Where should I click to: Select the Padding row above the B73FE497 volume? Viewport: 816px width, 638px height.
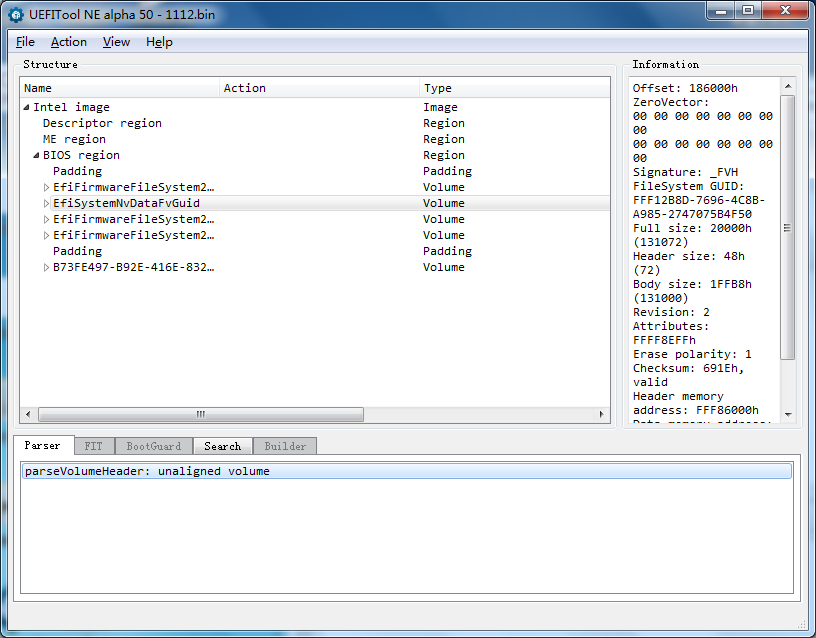[315, 251]
